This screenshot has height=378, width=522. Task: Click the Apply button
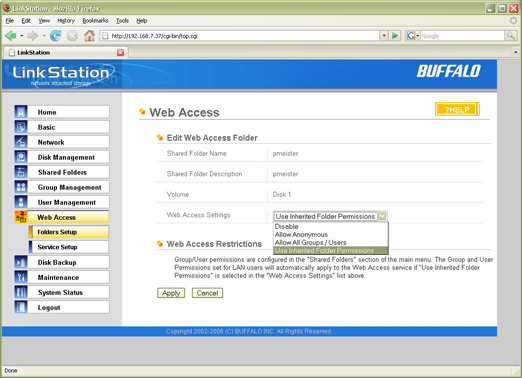[x=171, y=293]
